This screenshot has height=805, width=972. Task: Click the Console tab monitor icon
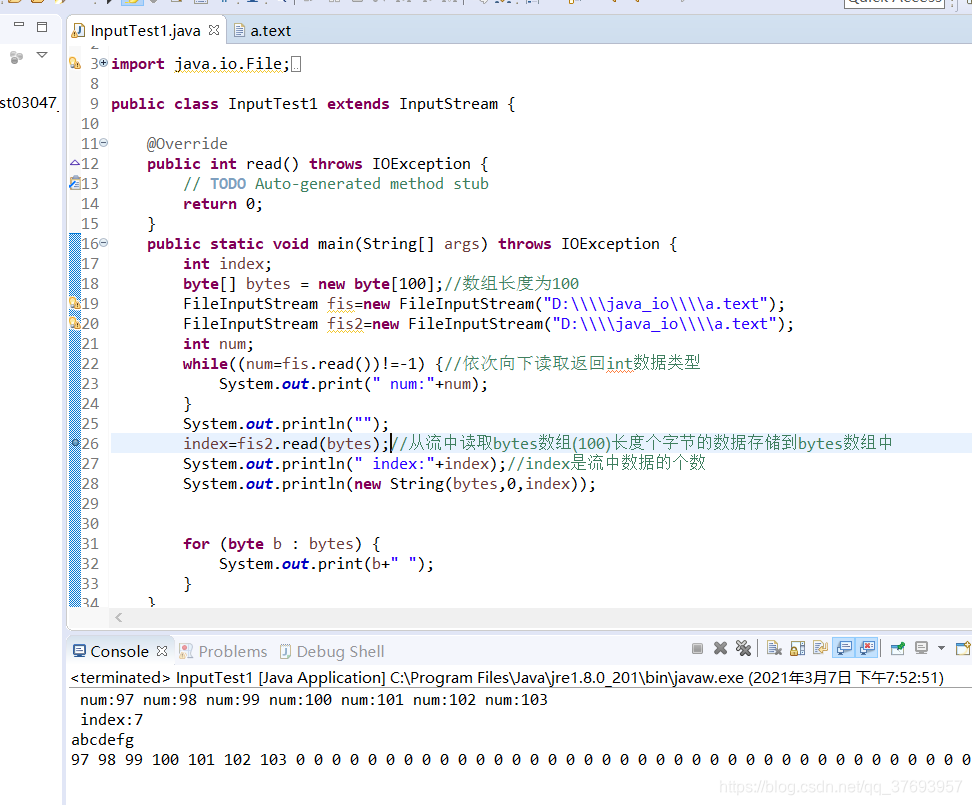coord(79,651)
